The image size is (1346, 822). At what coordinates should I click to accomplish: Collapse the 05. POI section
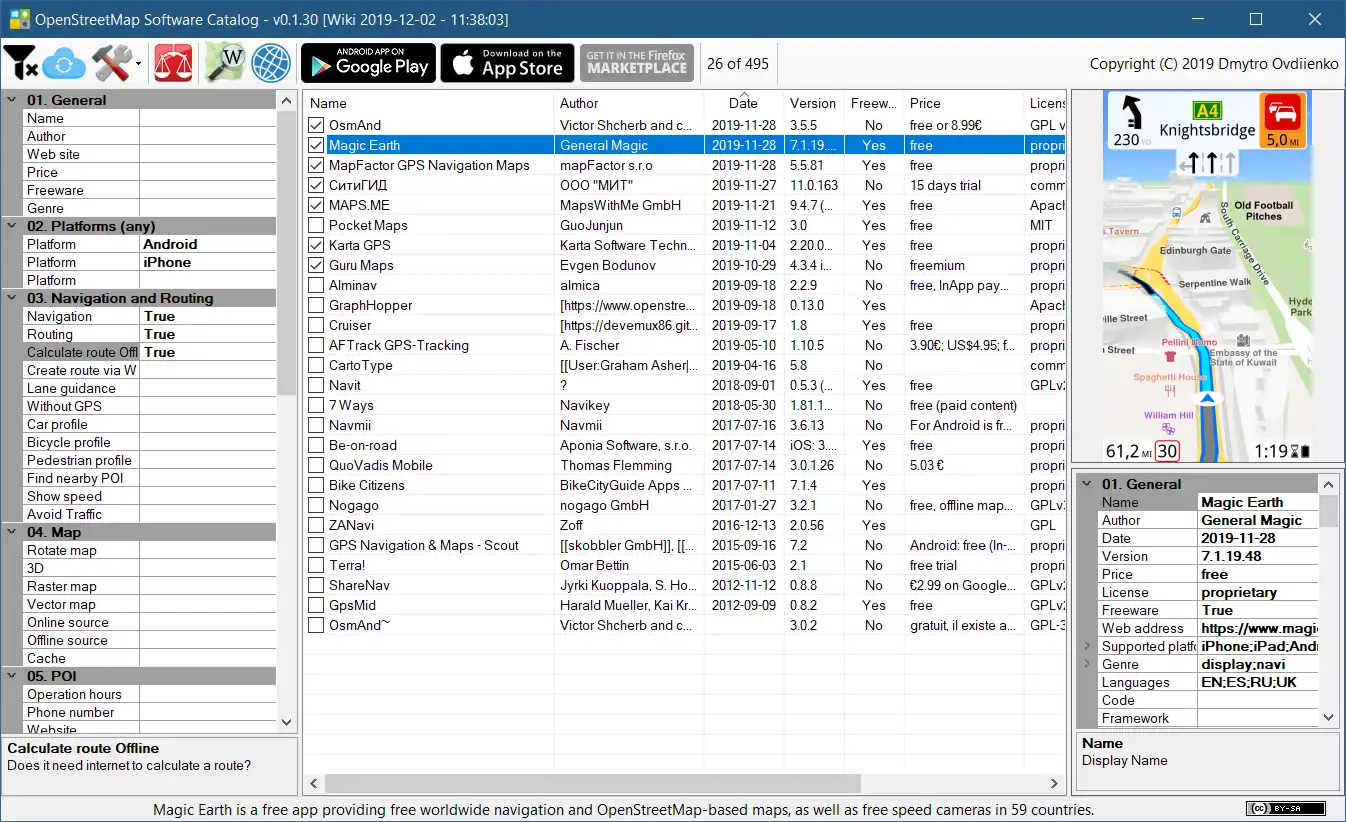pyautogui.click(x=12, y=676)
